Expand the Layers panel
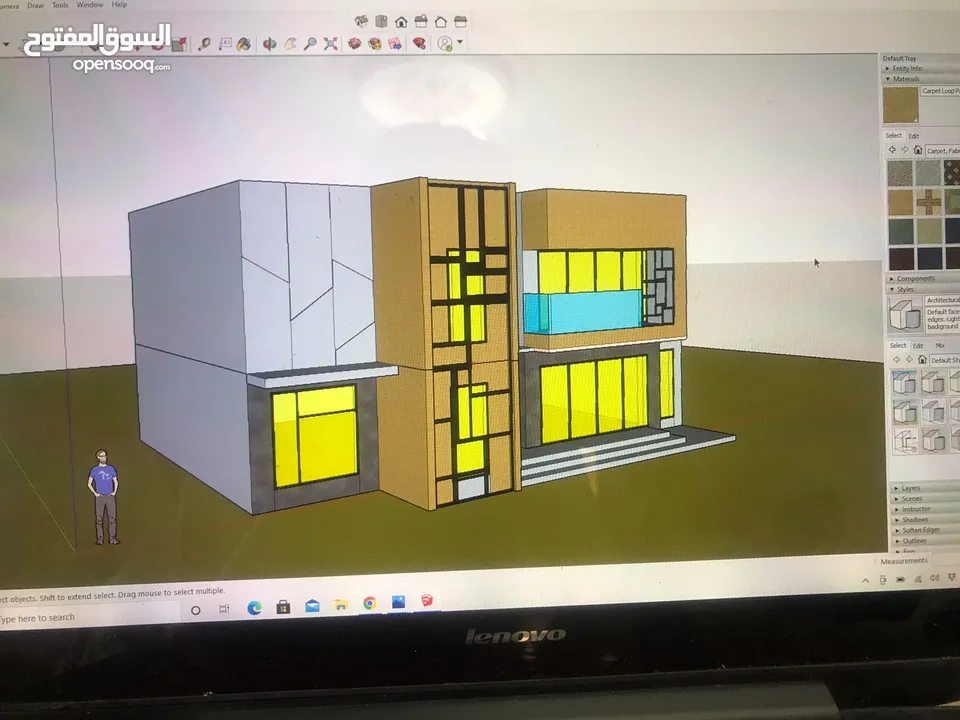This screenshot has height=720, width=960. [910, 488]
